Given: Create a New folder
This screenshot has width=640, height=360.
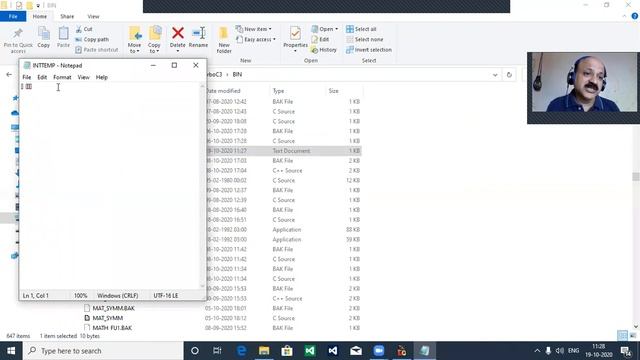Looking at the screenshot, I should pos(224,40).
